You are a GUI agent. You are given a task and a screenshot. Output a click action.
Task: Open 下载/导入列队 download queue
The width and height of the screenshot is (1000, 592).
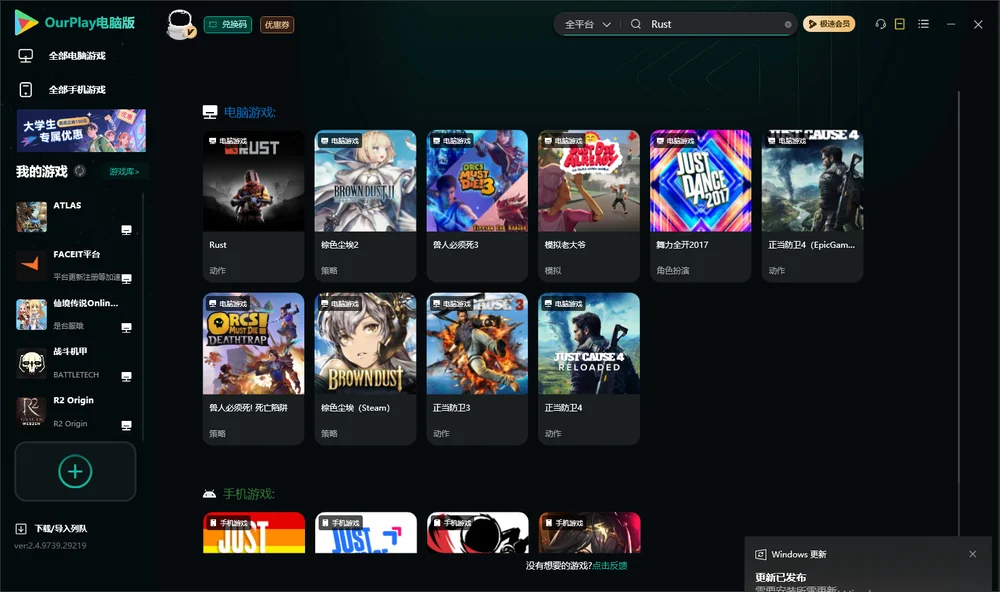click(x=61, y=528)
